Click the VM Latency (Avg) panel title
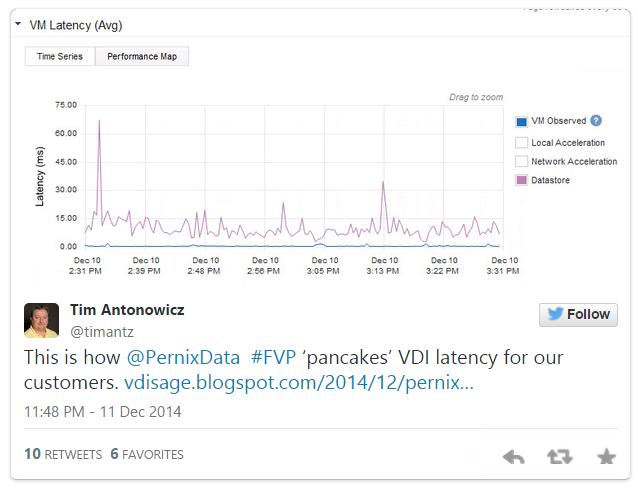The width and height of the screenshot is (638, 488). tap(76, 25)
